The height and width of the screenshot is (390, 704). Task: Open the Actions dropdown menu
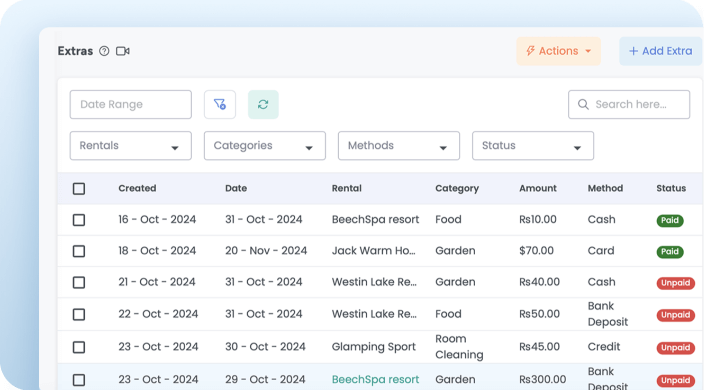pos(559,51)
